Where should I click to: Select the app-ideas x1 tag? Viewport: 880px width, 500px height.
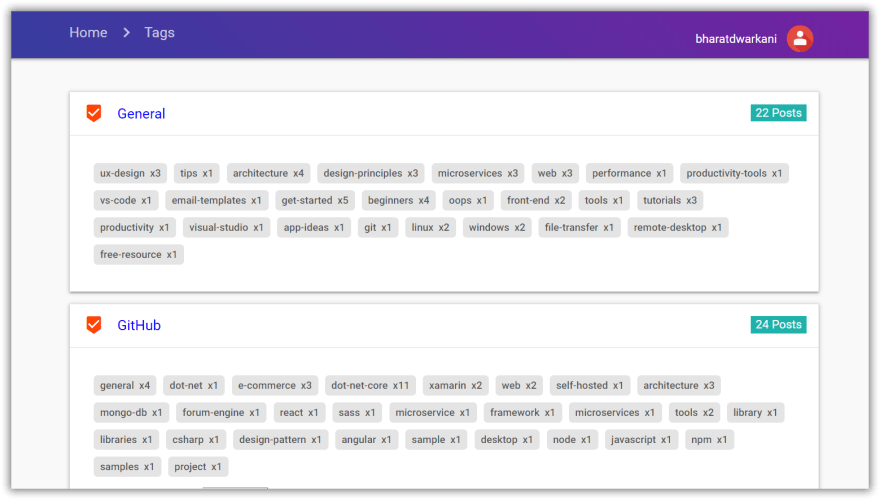314,227
